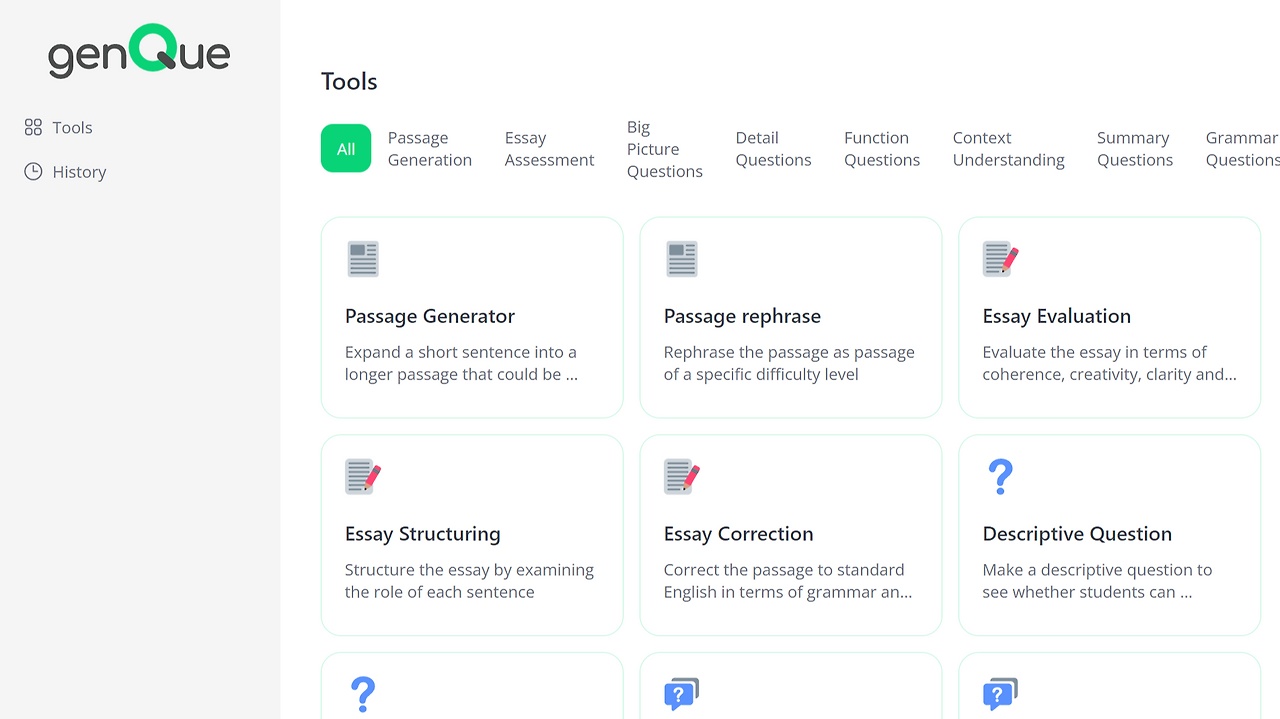
Task: Switch to Essay Assessment tab
Action: pos(549,148)
